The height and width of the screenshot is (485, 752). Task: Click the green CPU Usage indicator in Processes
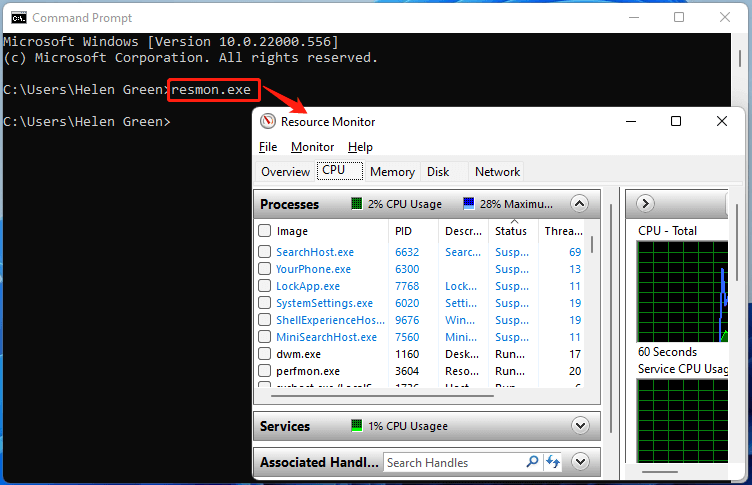coord(356,203)
